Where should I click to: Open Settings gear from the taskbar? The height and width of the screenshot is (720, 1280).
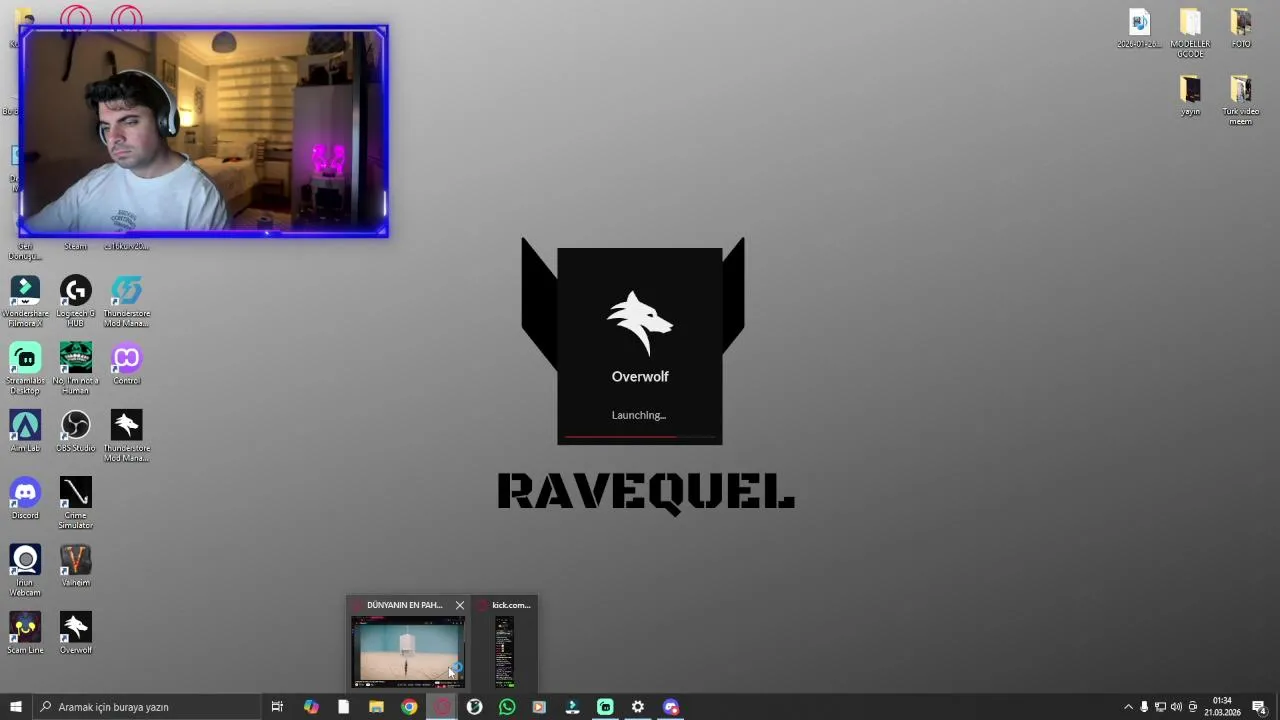[638, 707]
